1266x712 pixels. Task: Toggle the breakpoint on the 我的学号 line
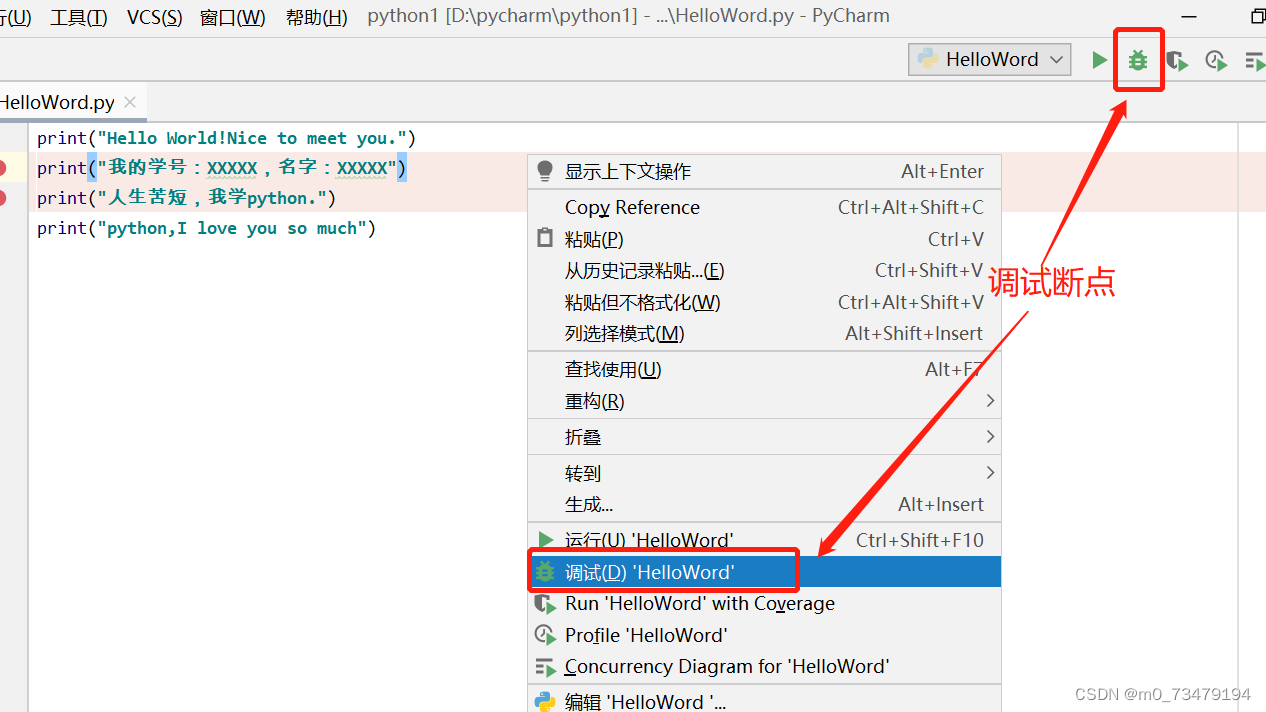tap(3, 168)
